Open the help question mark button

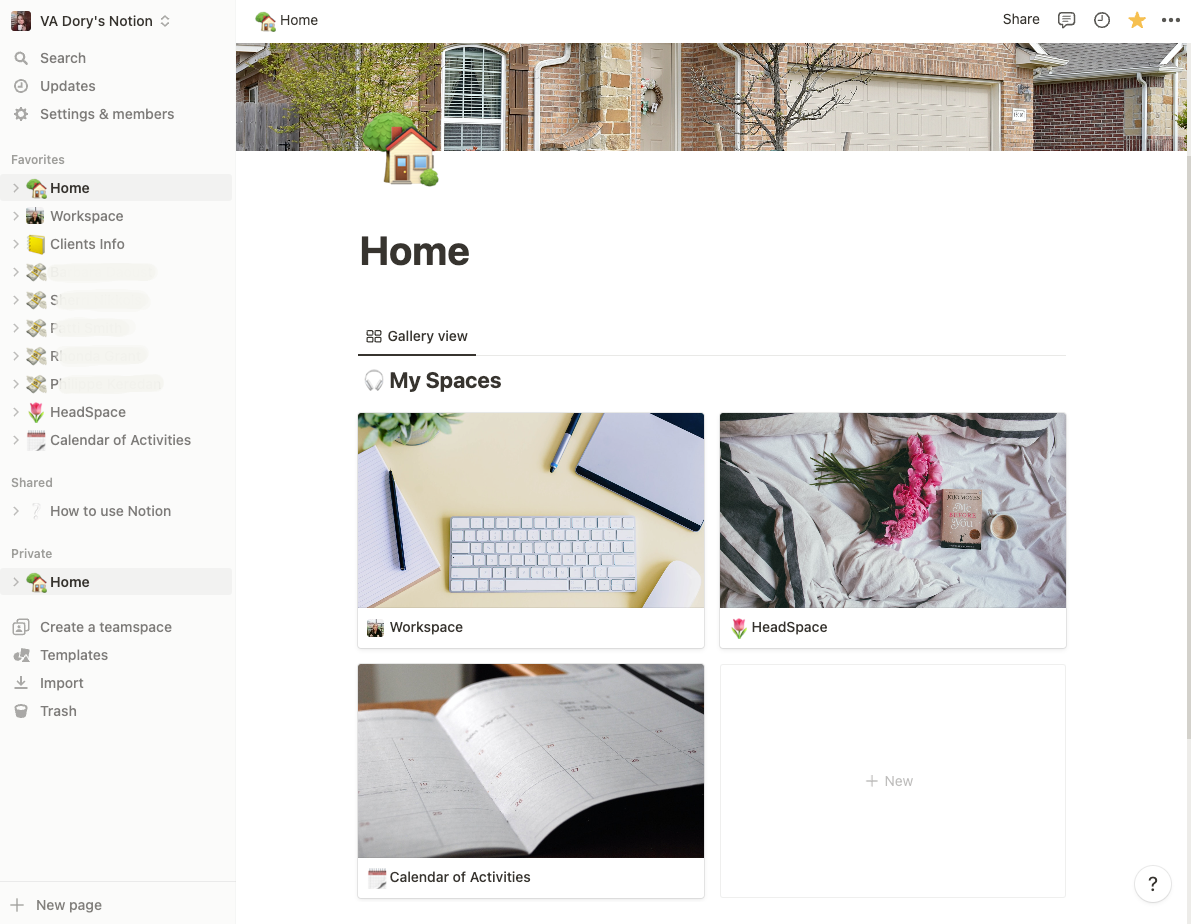point(1152,884)
